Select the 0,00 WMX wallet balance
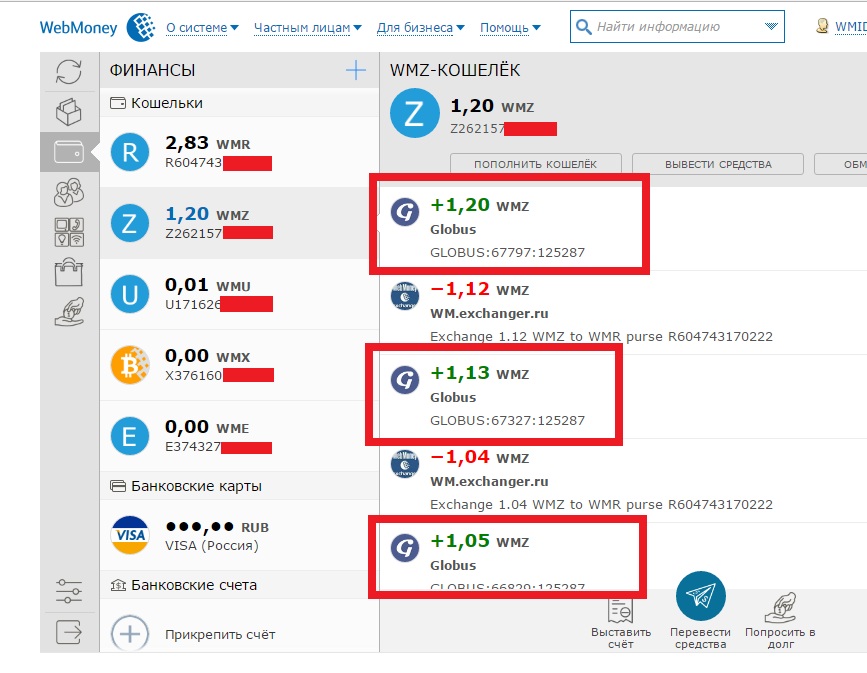 coord(207,356)
